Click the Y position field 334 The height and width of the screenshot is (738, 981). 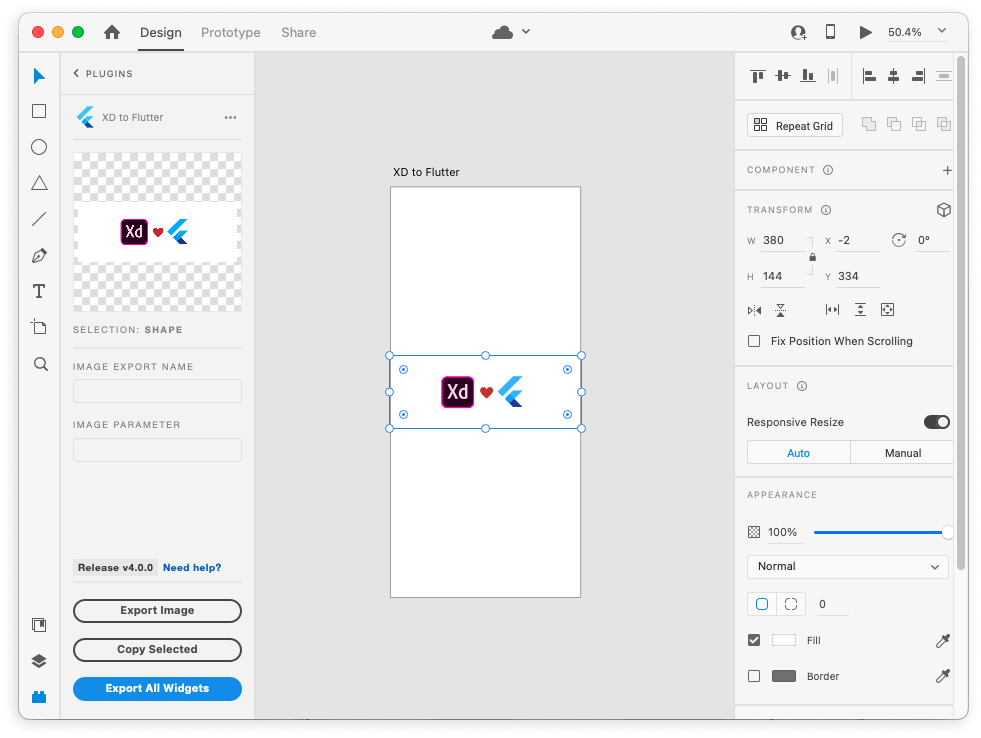(857, 276)
